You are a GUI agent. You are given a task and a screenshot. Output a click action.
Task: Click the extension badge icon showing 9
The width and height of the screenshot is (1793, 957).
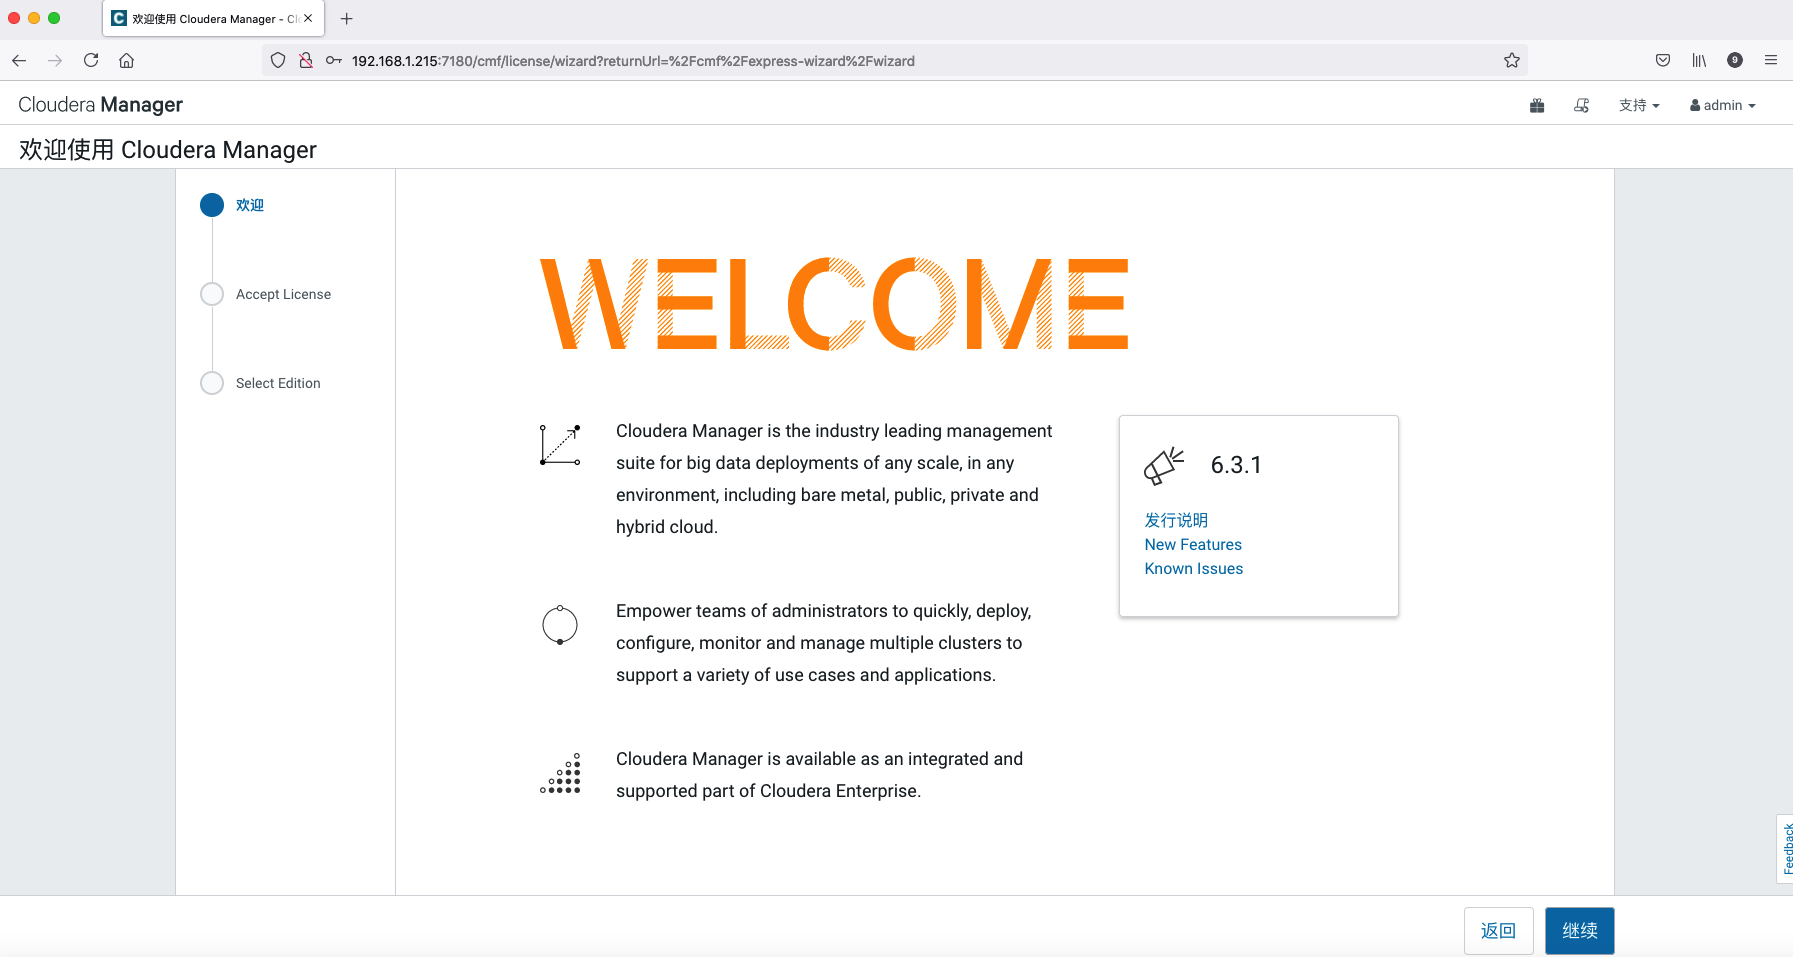pos(1735,60)
